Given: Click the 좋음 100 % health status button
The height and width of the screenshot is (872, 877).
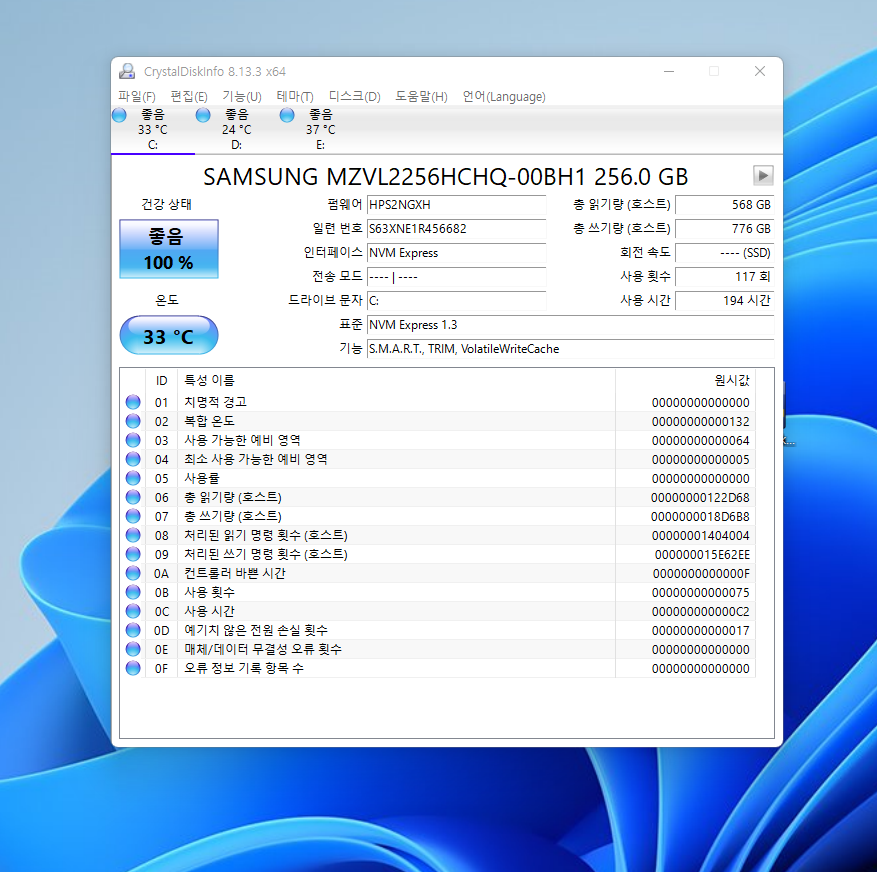Looking at the screenshot, I should coord(169,249).
